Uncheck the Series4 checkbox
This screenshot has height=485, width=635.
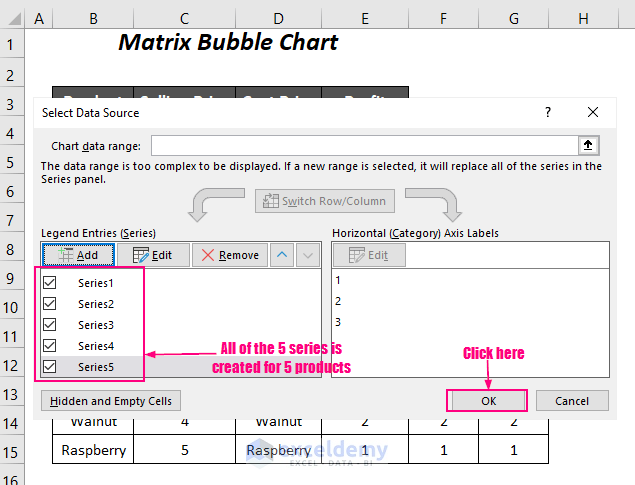tap(49, 346)
